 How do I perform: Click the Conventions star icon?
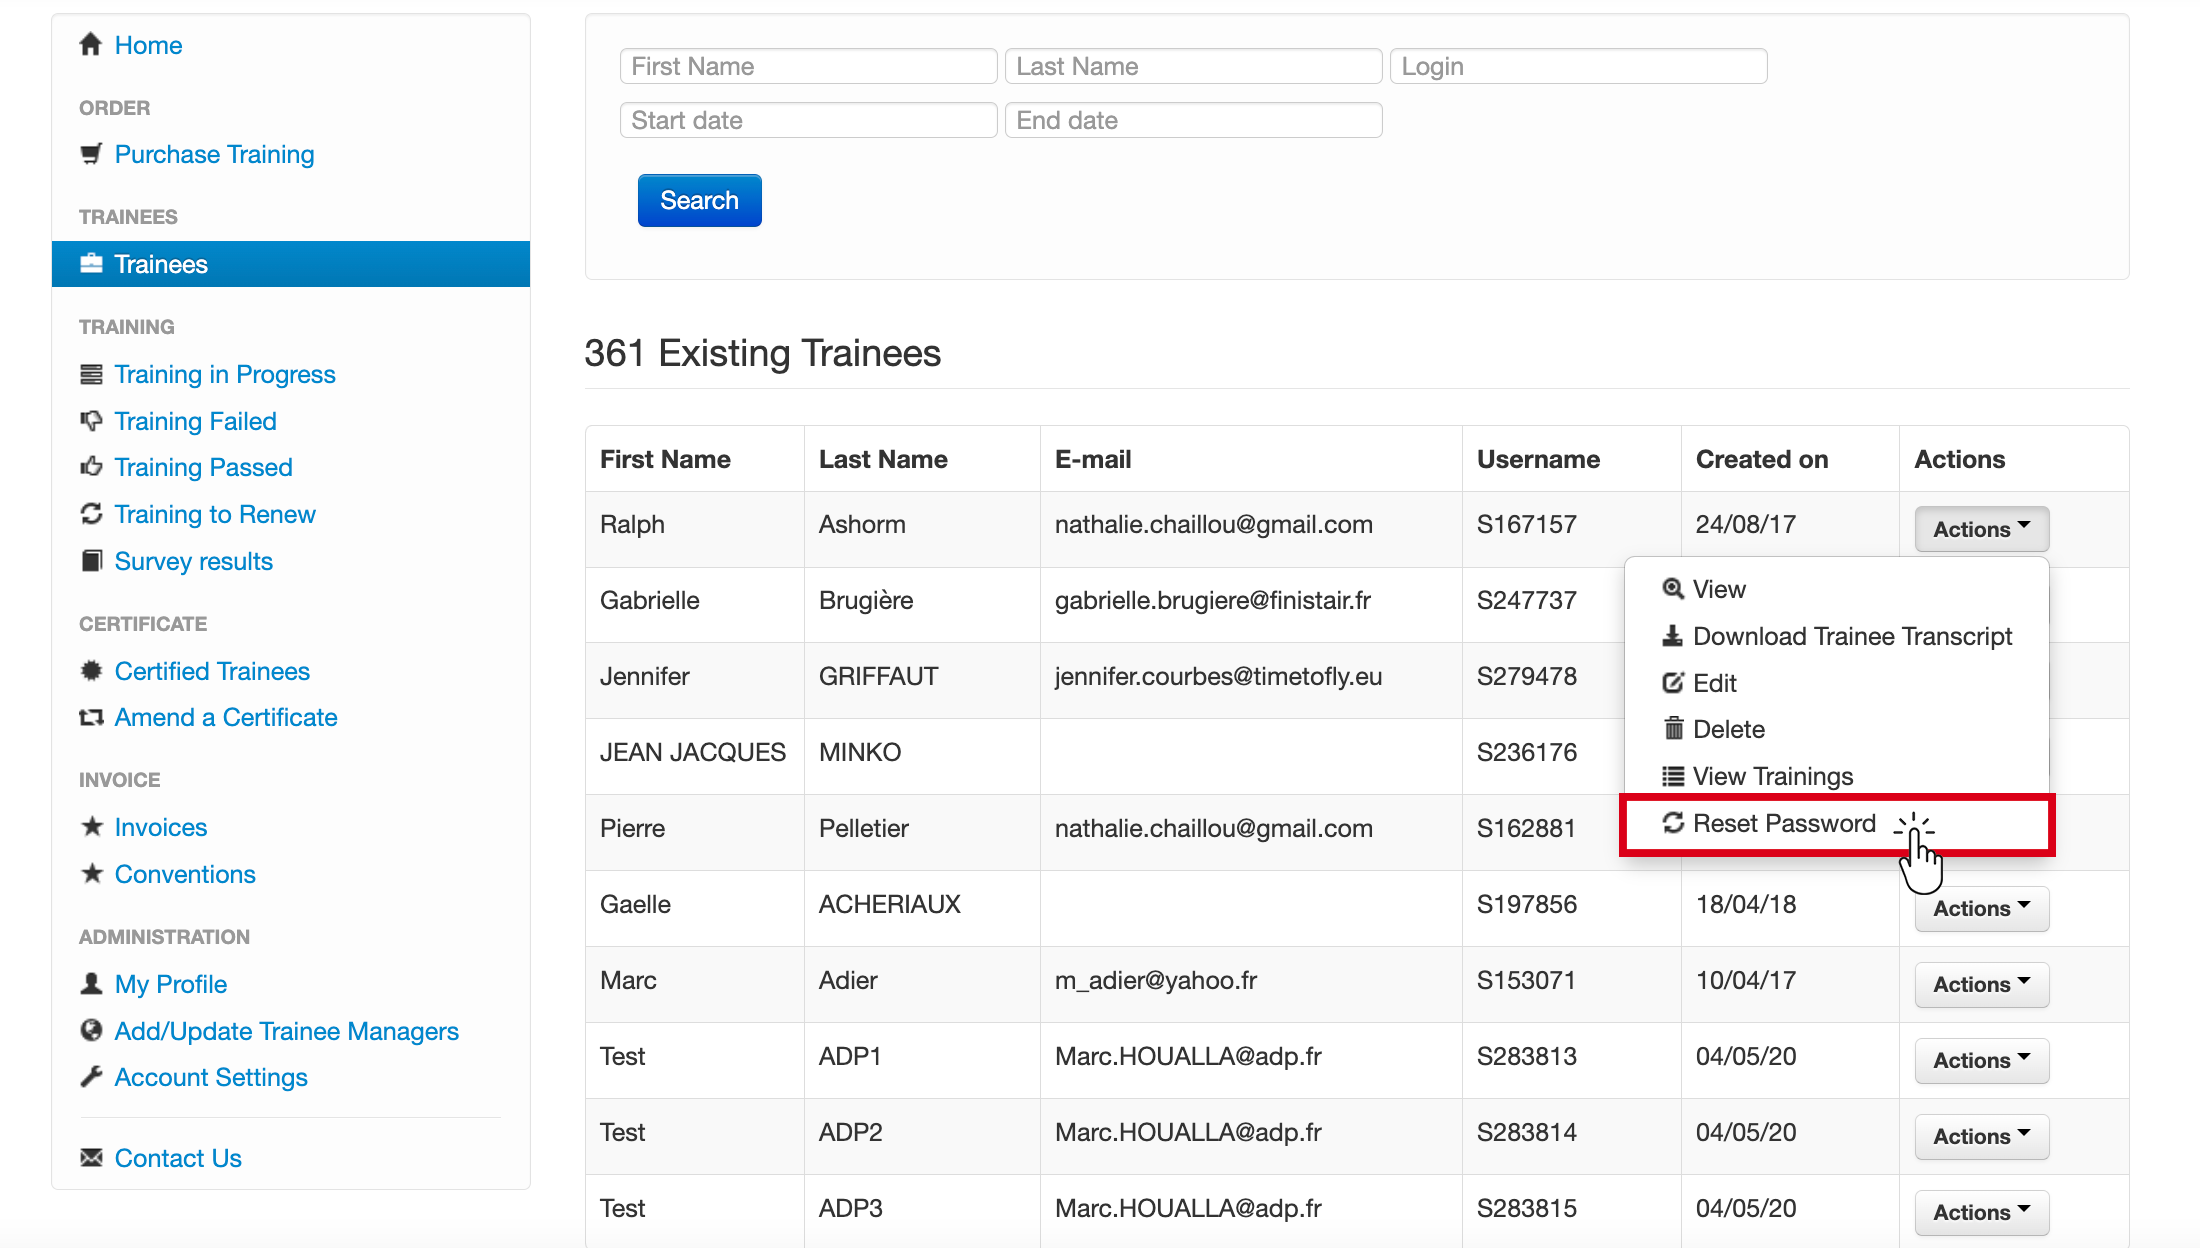tap(91, 874)
